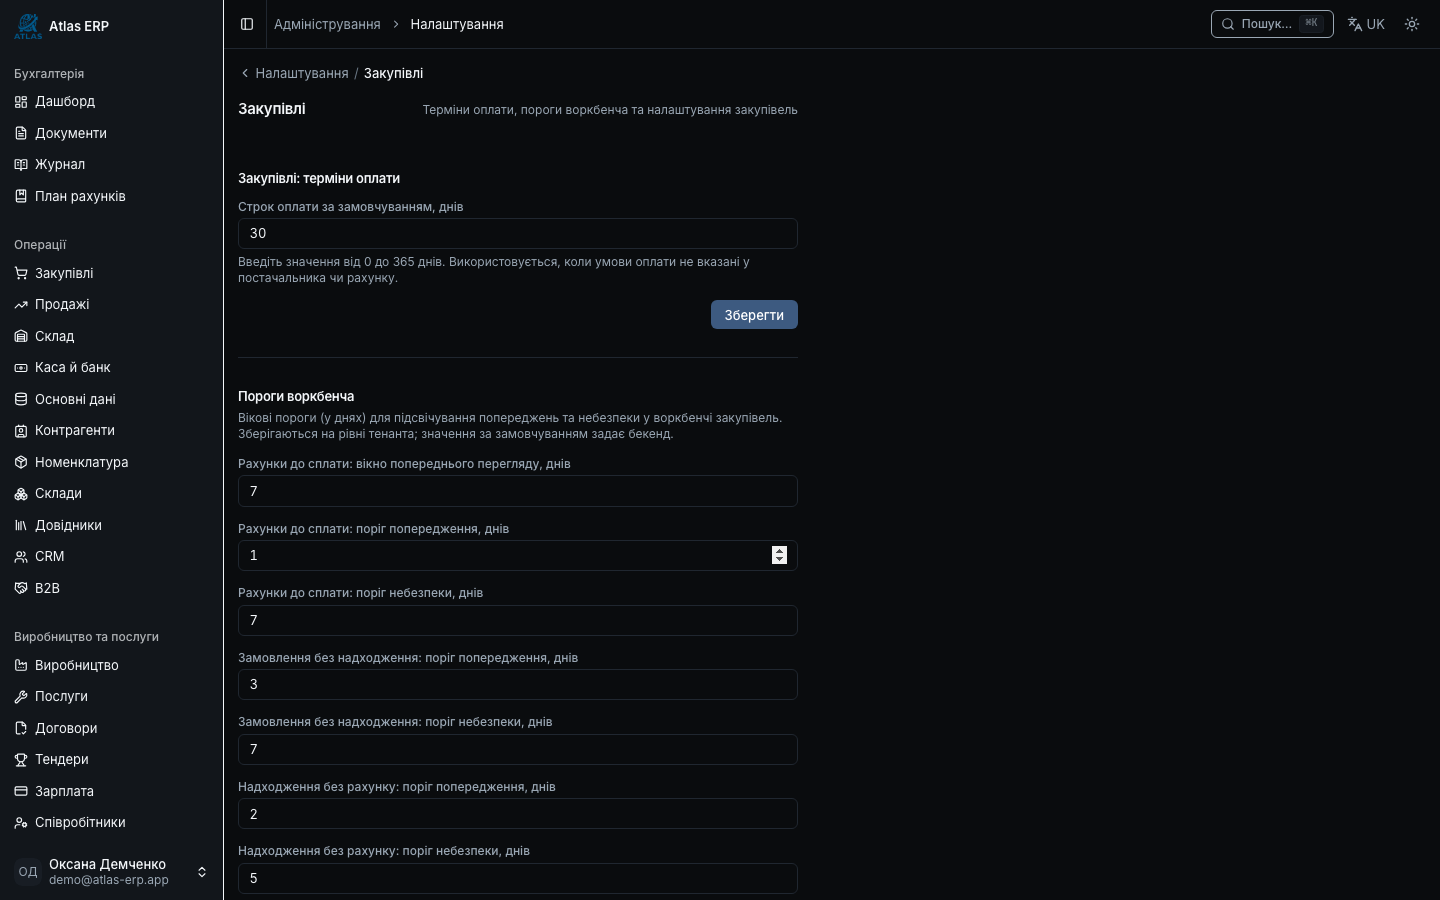Click the Контрагенти icon
Screen dimensions: 1440x900
tap(21, 430)
